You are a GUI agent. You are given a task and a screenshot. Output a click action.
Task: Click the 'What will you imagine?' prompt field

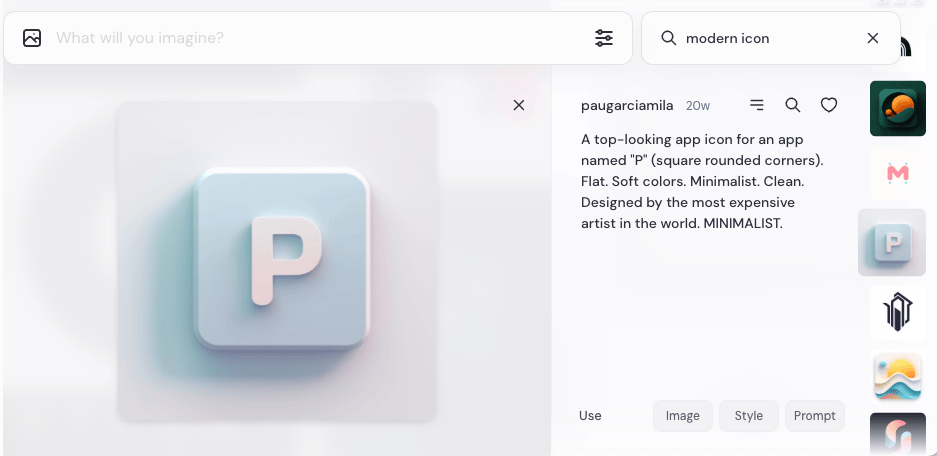pyautogui.click(x=300, y=38)
